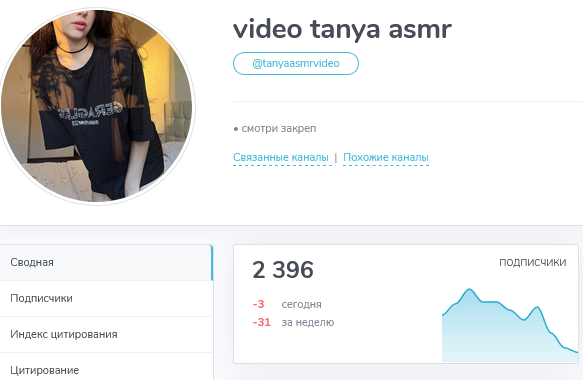
Task: Click the latest lowest point of chart
Action: (x=576, y=352)
